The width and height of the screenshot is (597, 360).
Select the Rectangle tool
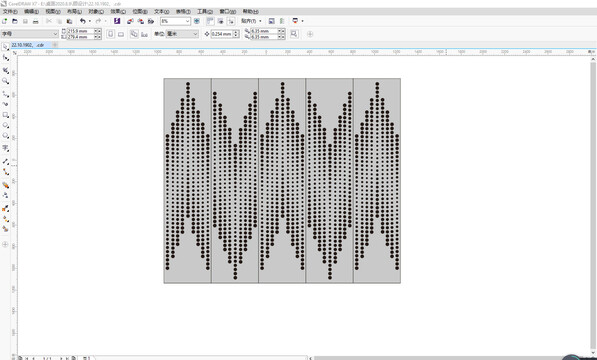pyautogui.click(x=5, y=115)
